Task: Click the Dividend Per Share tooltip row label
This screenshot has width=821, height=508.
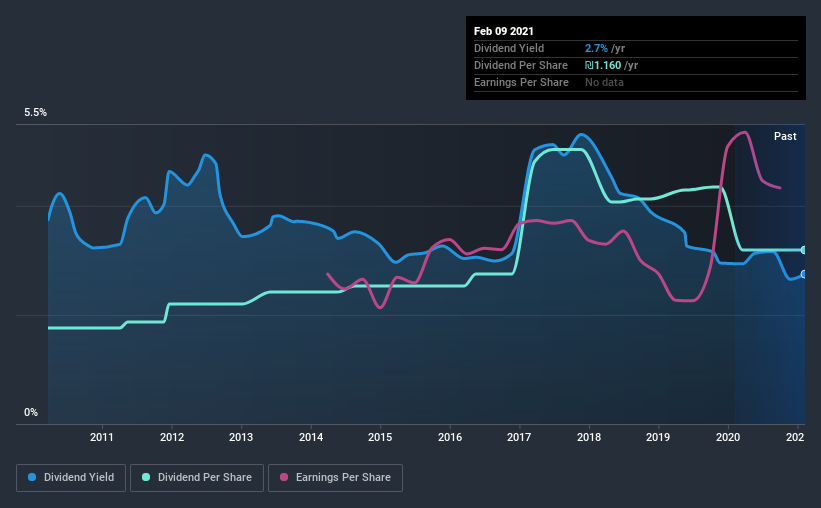Action: pyautogui.click(x=520, y=65)
